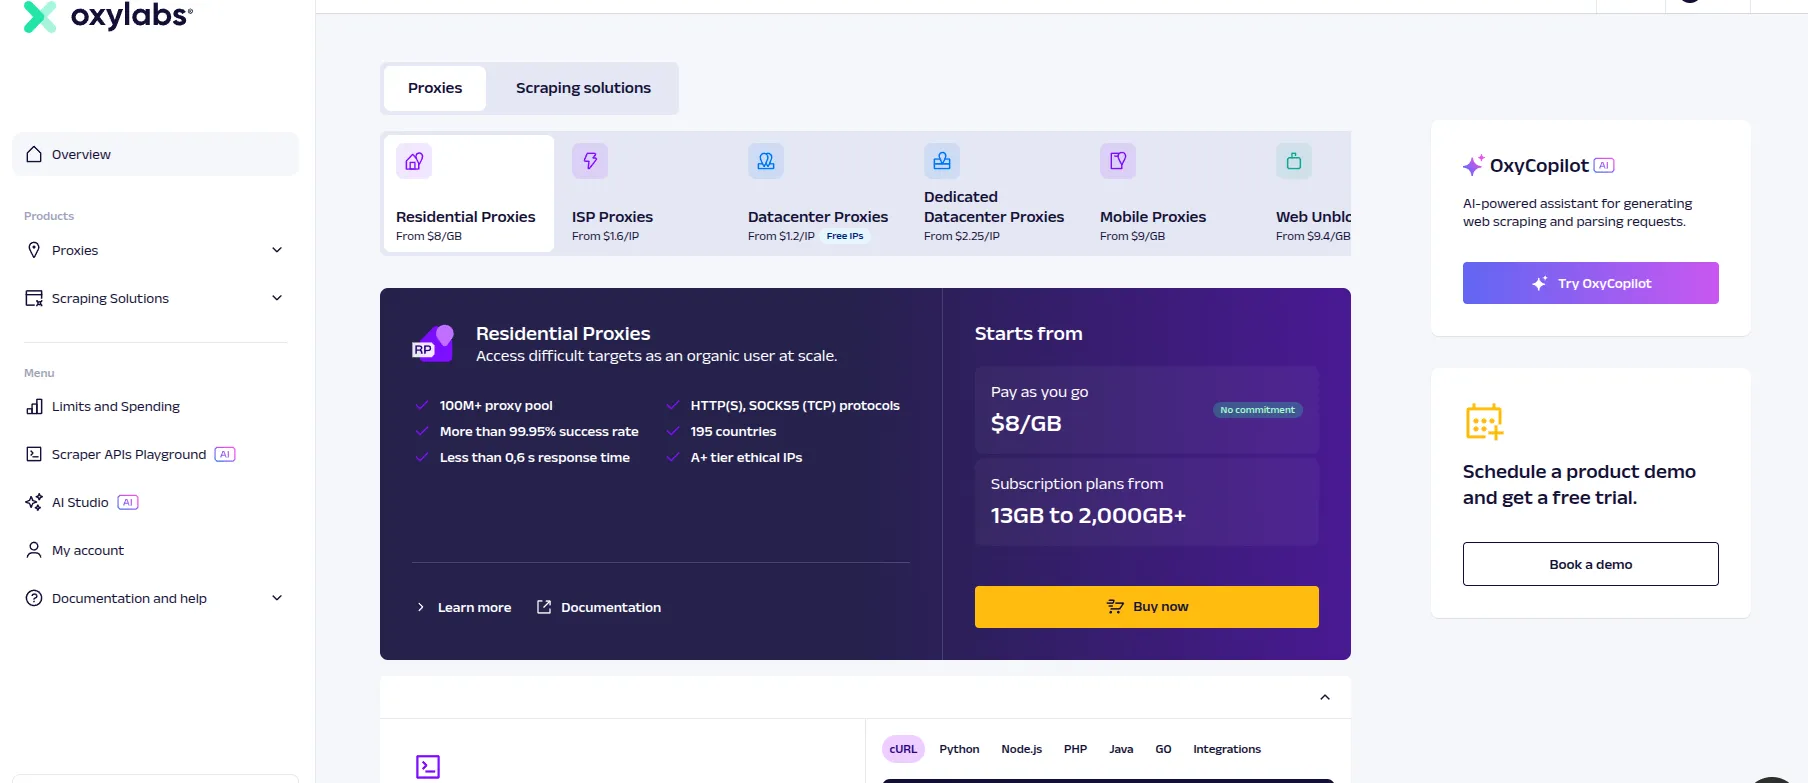Click the Documentation and help question icon
1808x783 pixels.
[x=34, y=598]
